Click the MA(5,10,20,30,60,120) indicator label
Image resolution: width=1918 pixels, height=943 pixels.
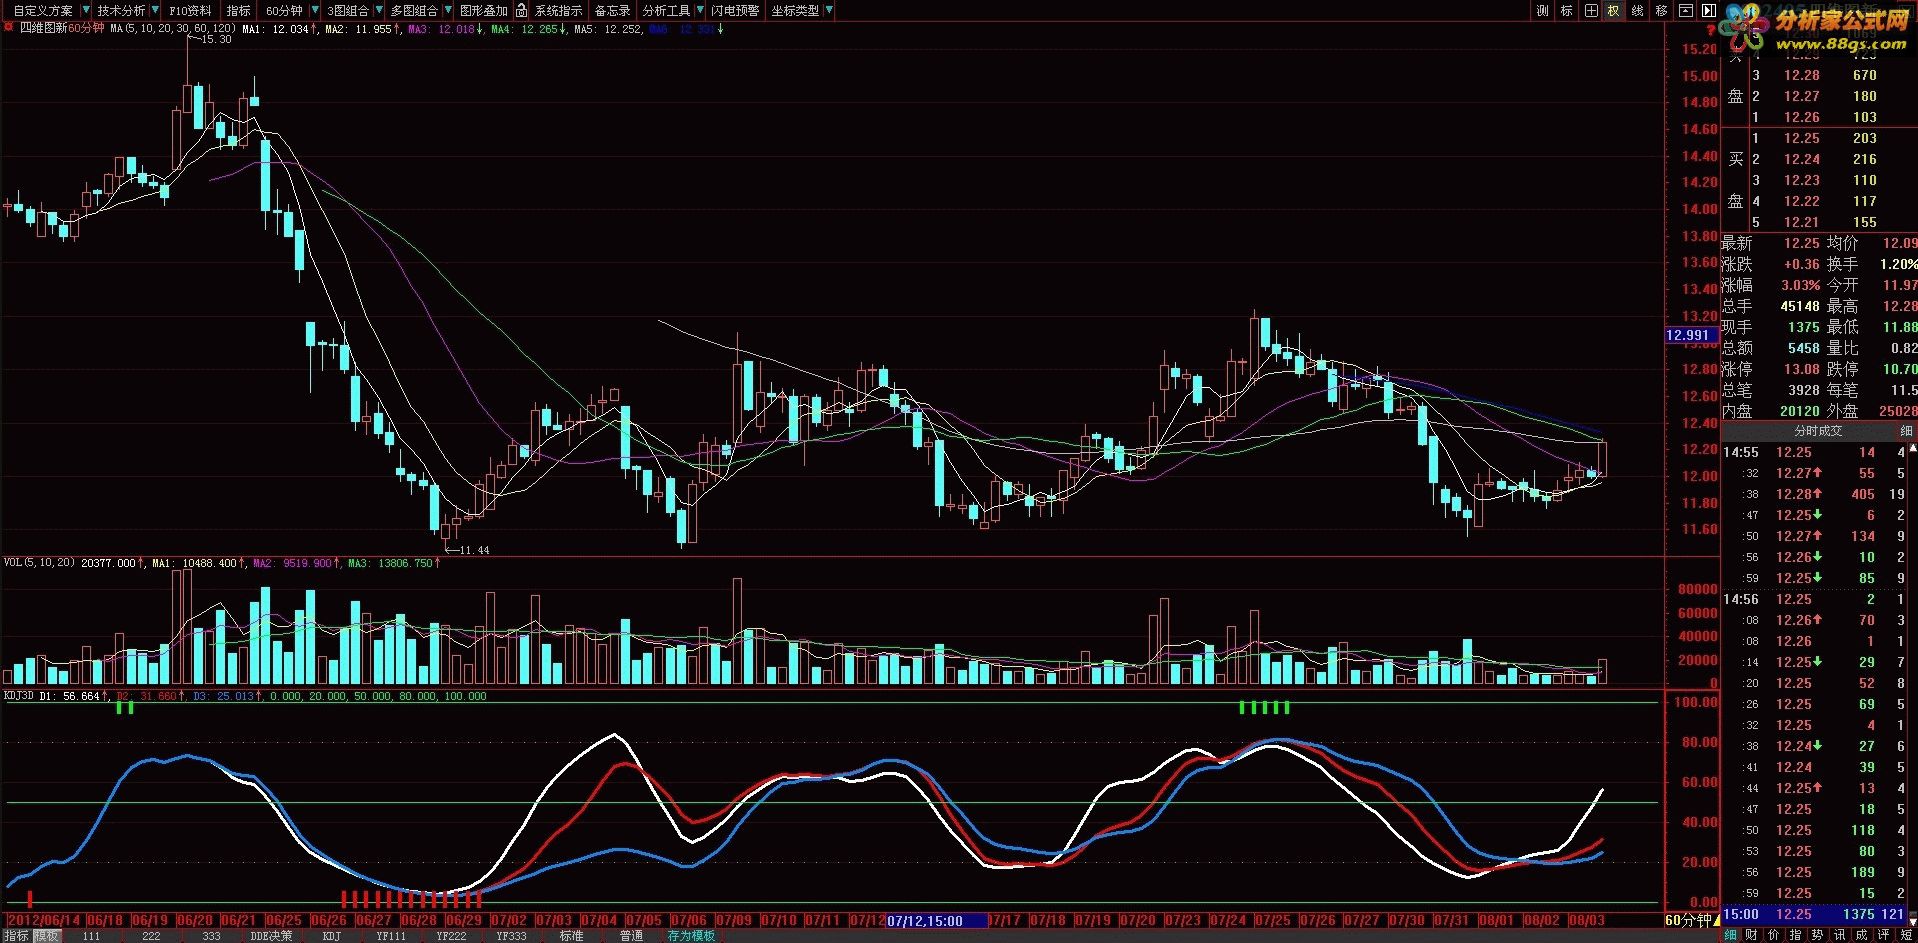[173, 29]
